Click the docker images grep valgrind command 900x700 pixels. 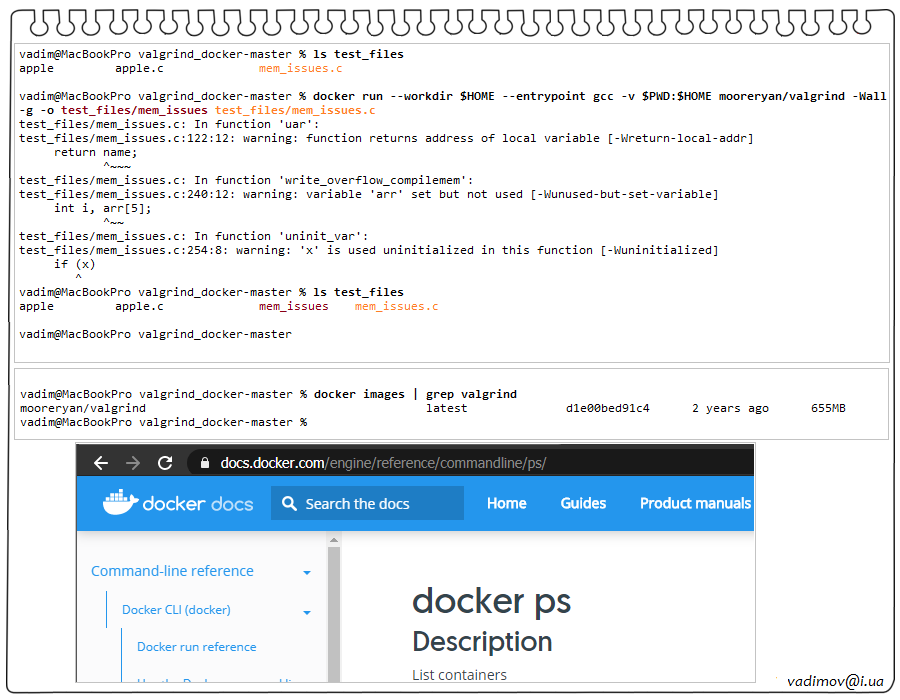pyautogui.click(x=415, y=394)
